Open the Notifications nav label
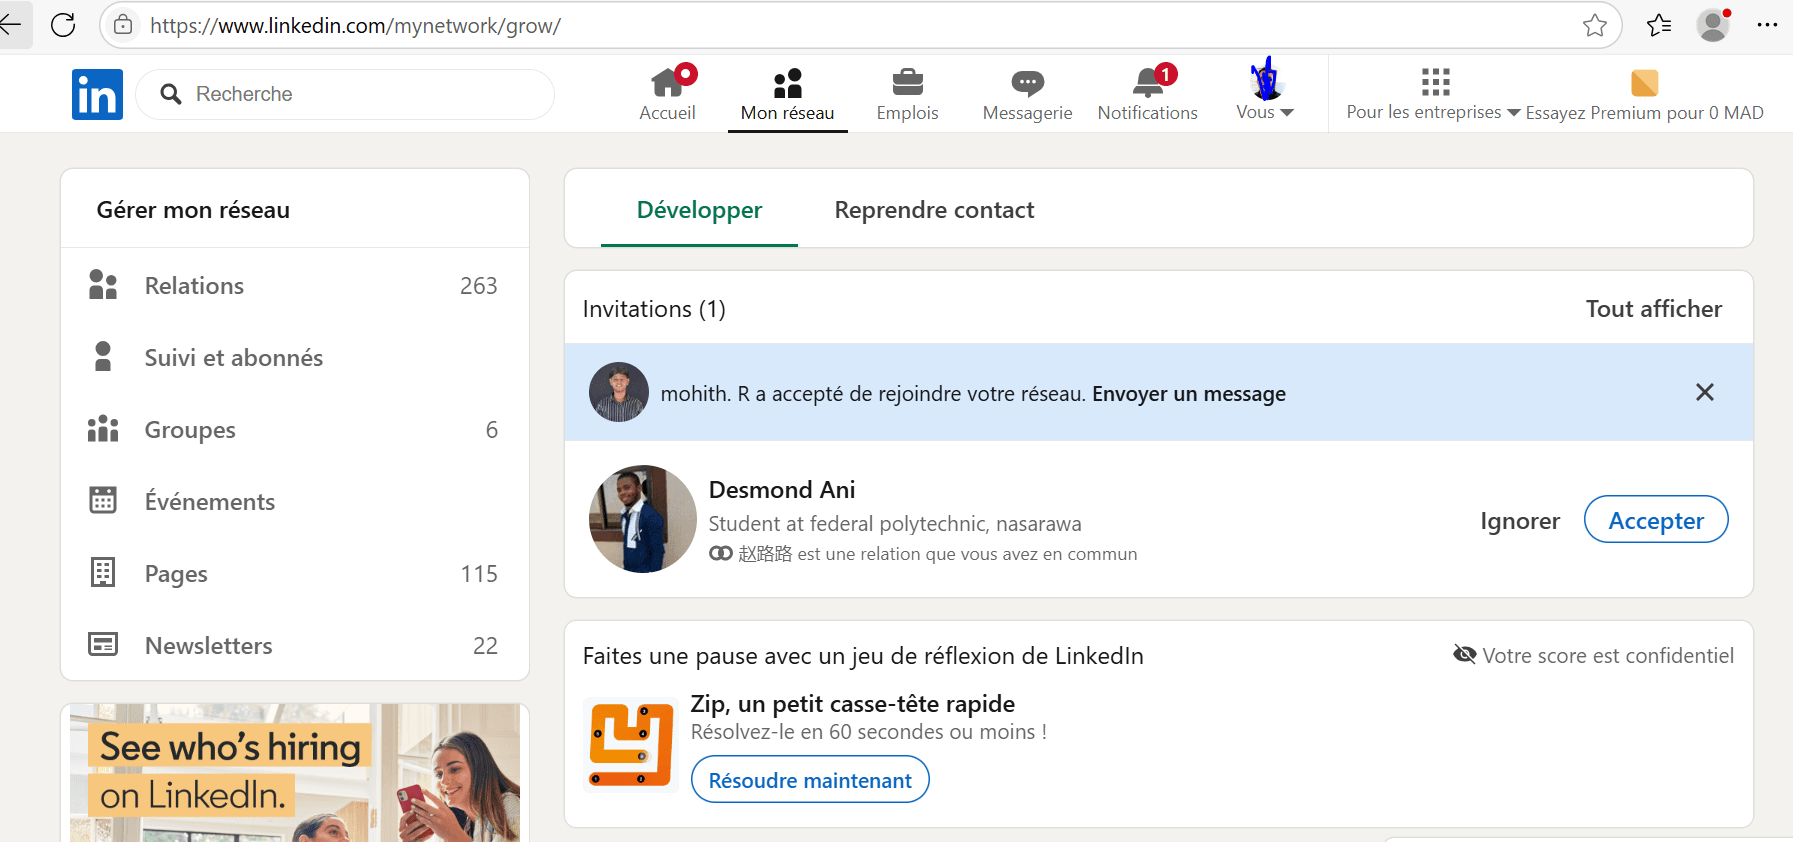The image size is (1793, 842). pyautogui.click(x=1148, y=113)
